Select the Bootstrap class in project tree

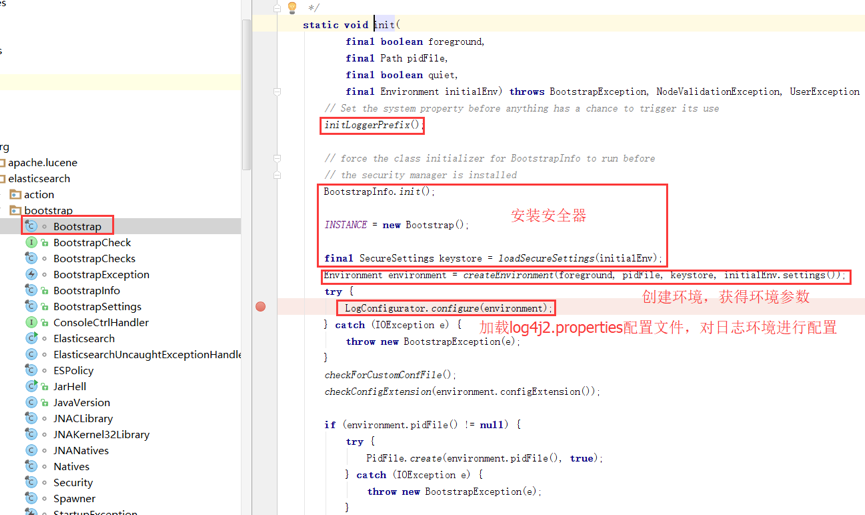tap(77, 227)
